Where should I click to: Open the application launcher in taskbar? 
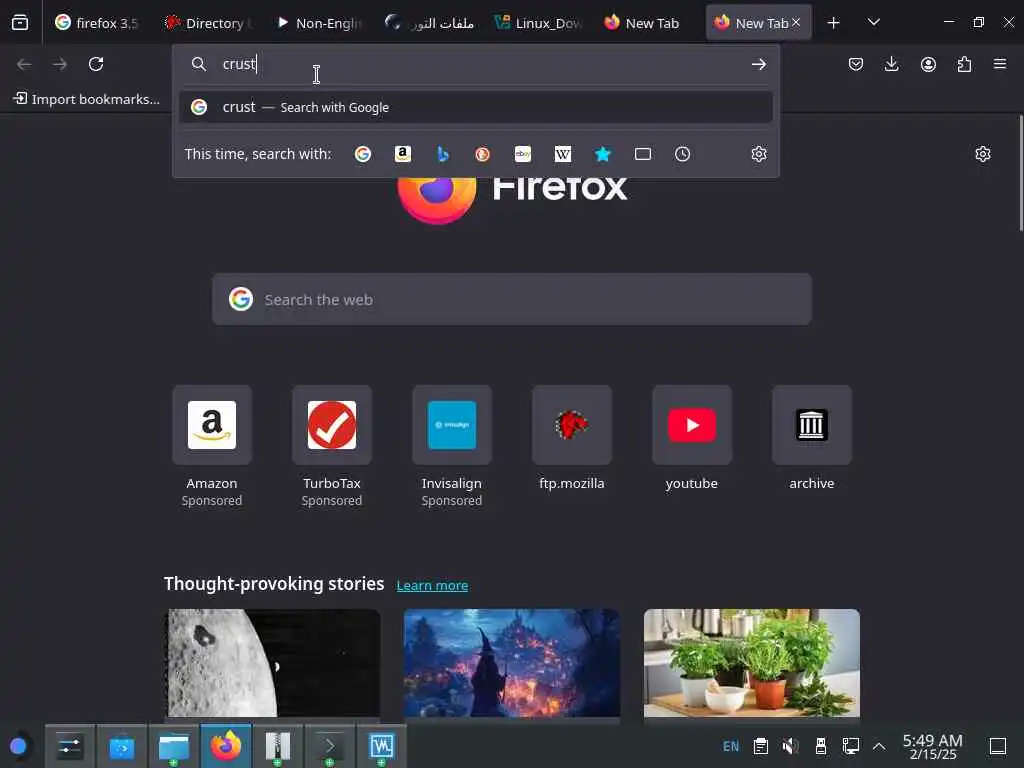tap(18, 746)
